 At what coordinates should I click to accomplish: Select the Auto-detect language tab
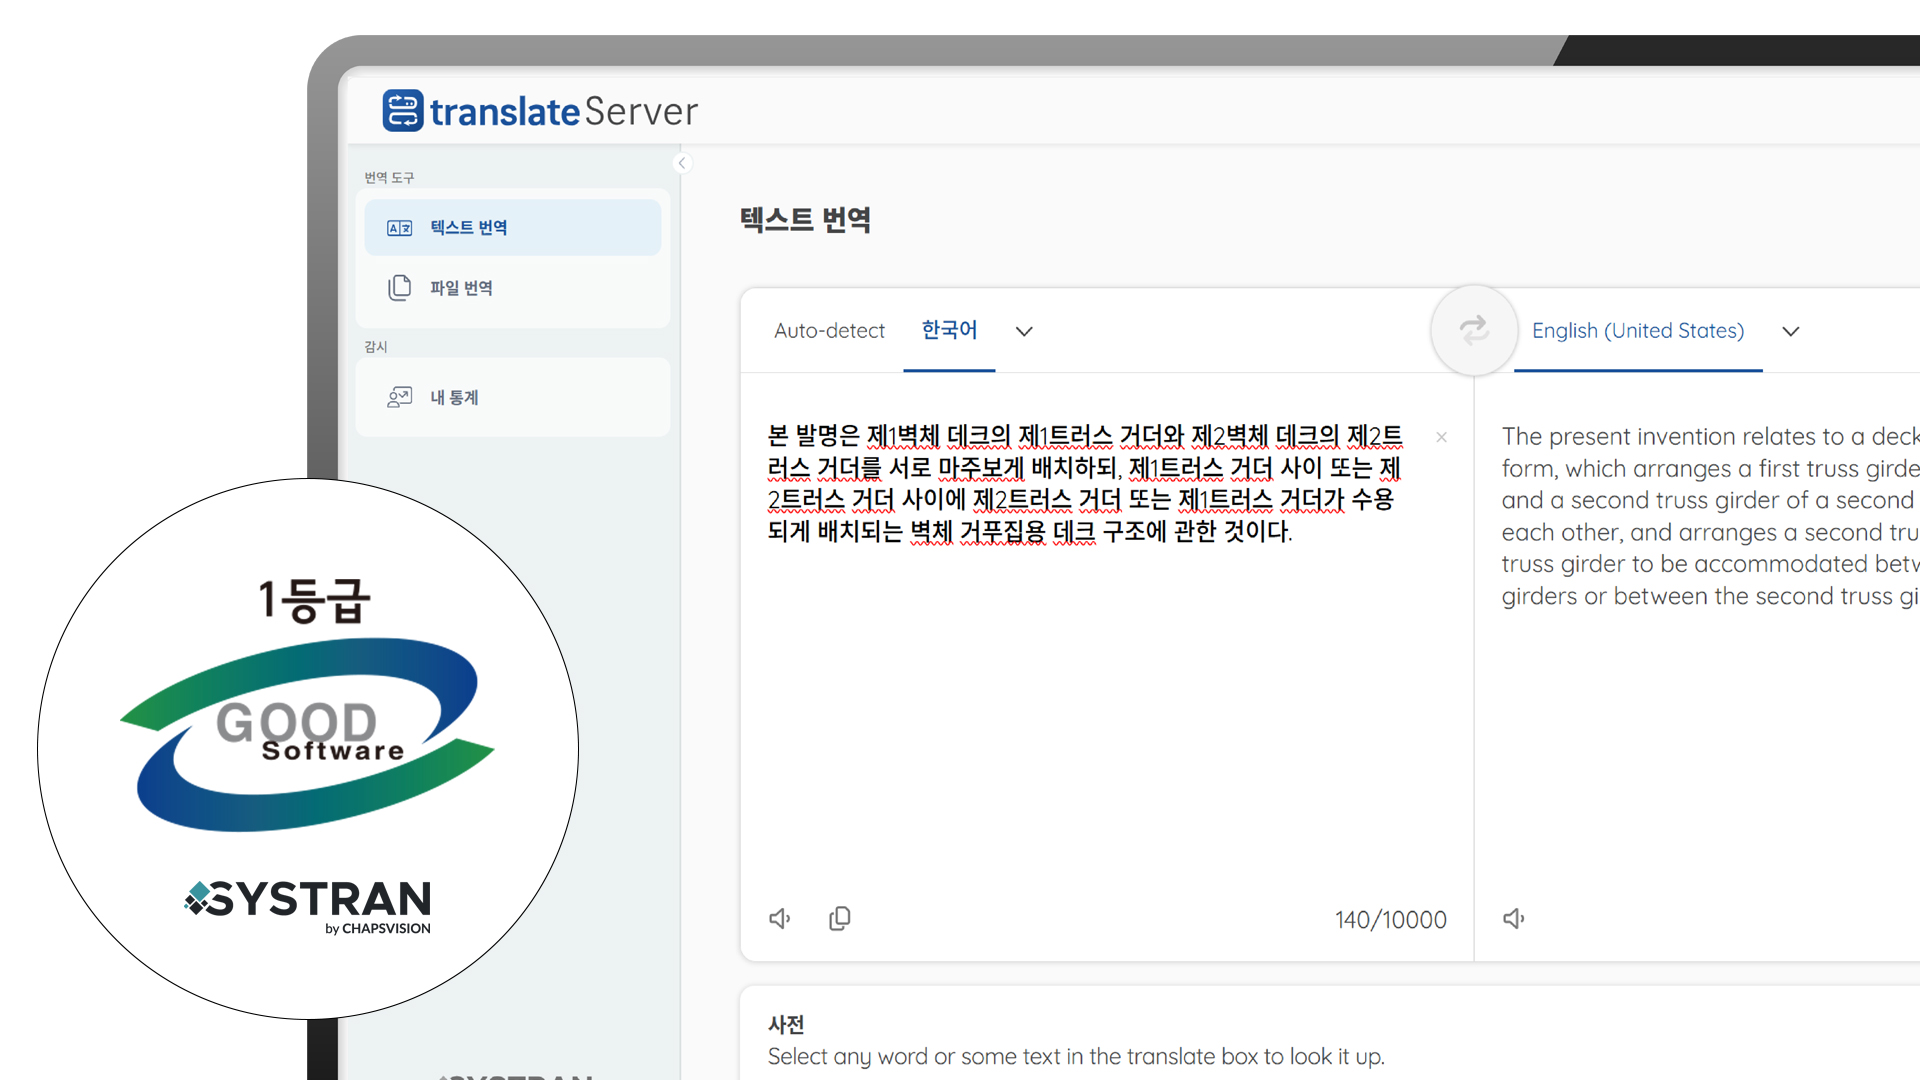point(829,331)
